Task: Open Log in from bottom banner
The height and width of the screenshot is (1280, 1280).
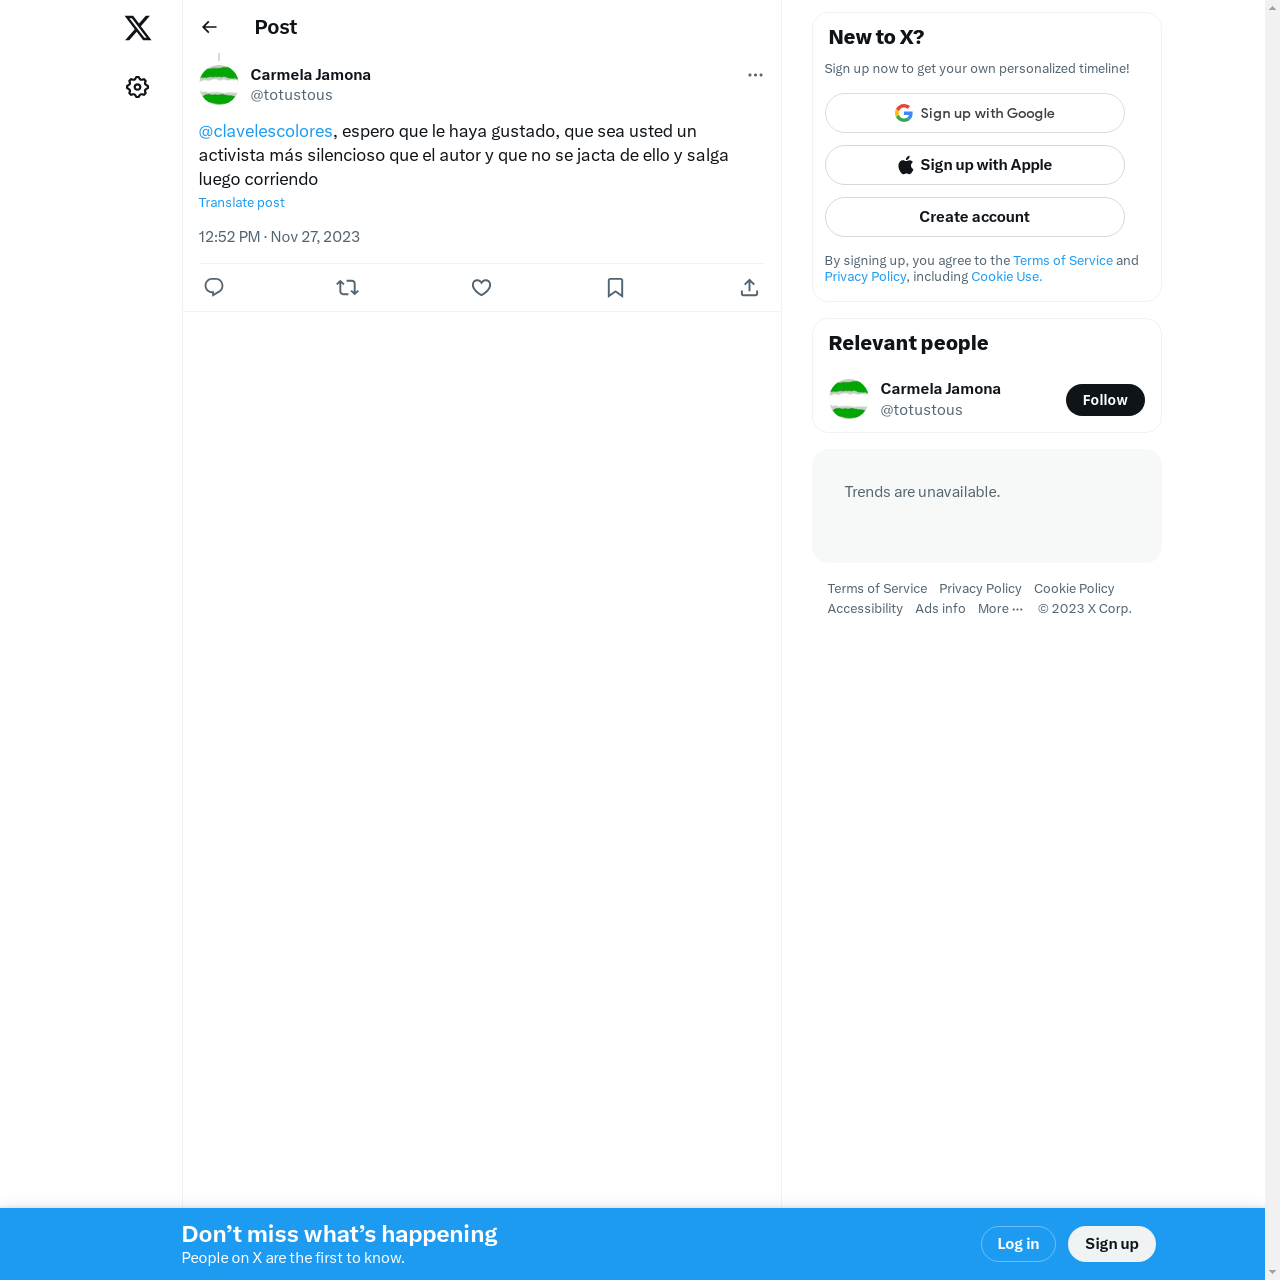Action: (1018, 1244)
